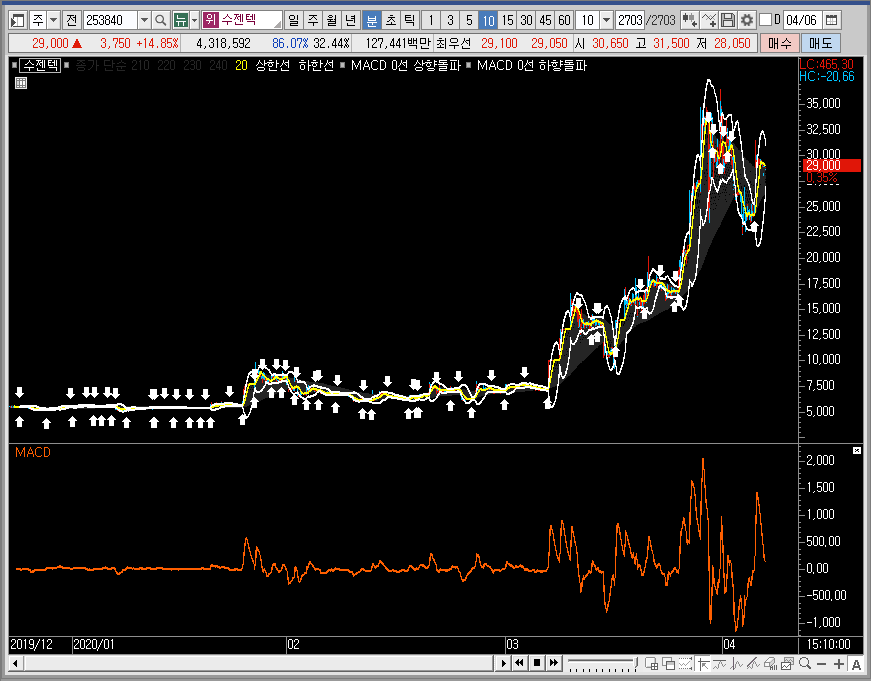This screenshot has width=871, height=681.
Task: Click the save chart floppy icon
Action: 728,21
